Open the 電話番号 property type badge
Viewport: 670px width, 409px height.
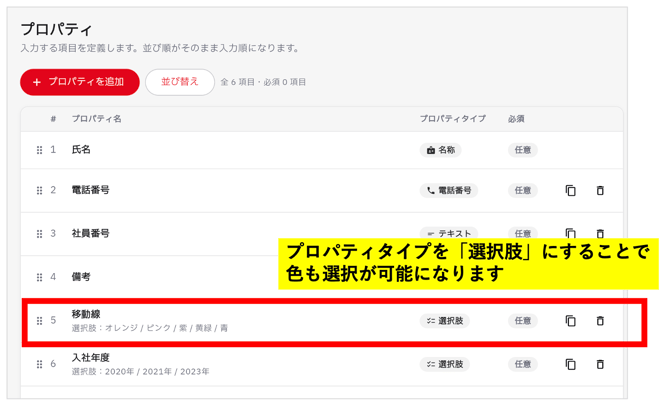tap(449, 191)
